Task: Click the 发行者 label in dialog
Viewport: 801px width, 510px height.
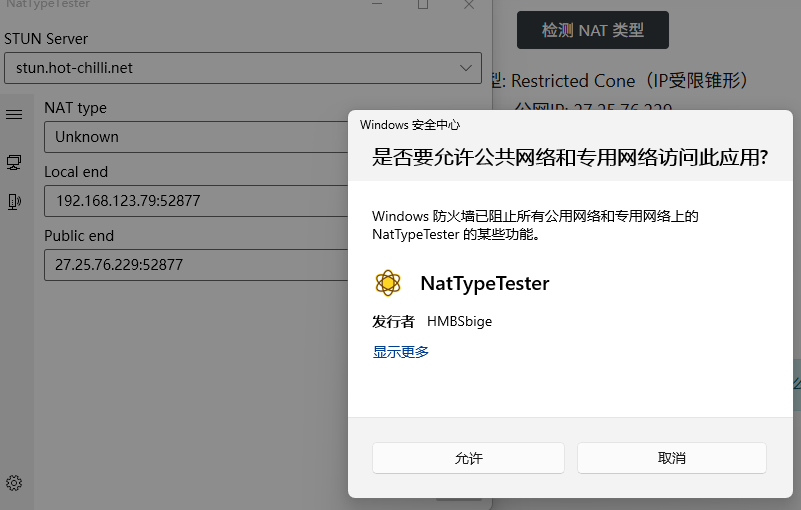Action: [393, 321]
